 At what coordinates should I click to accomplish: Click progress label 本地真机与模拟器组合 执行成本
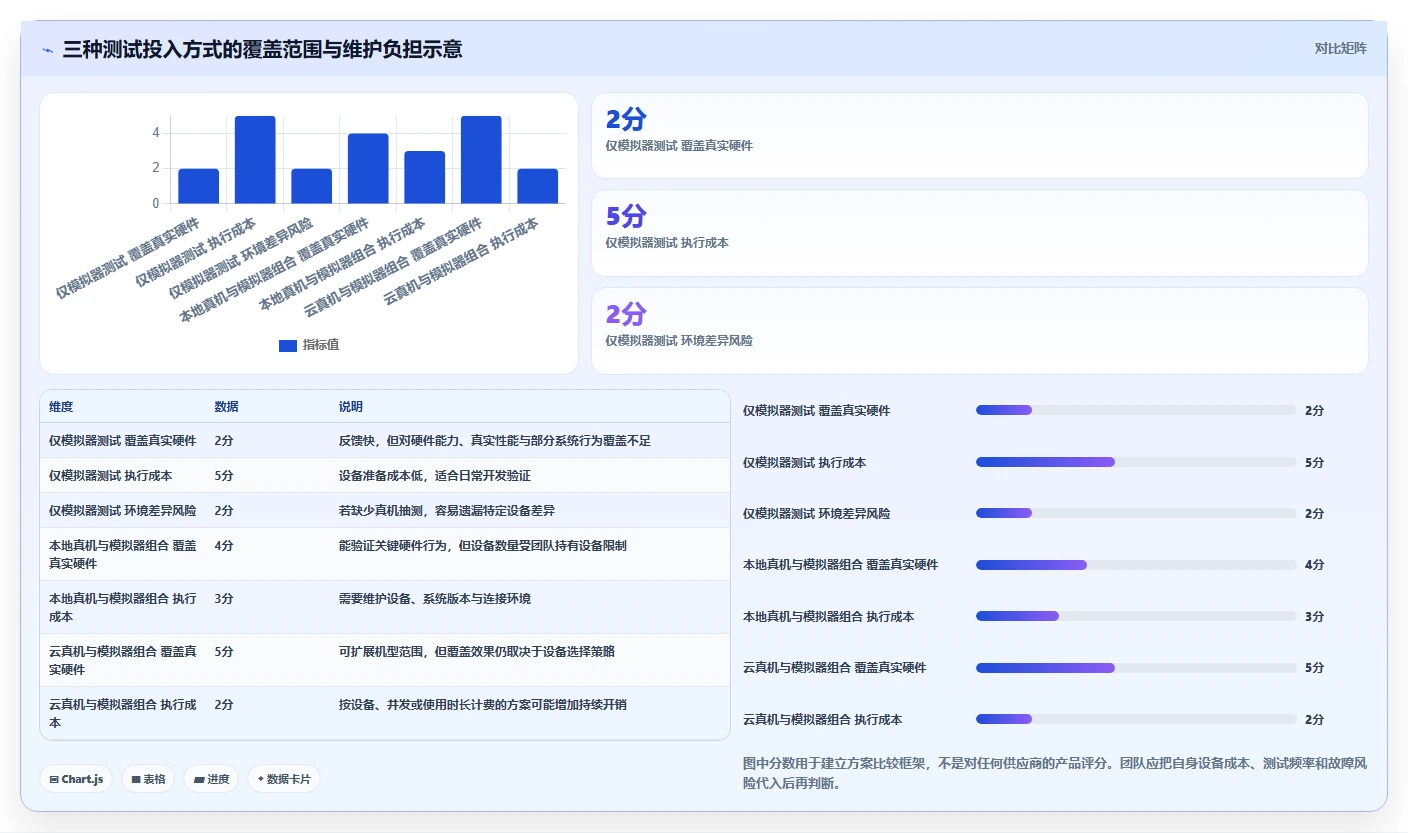[828, 617]
